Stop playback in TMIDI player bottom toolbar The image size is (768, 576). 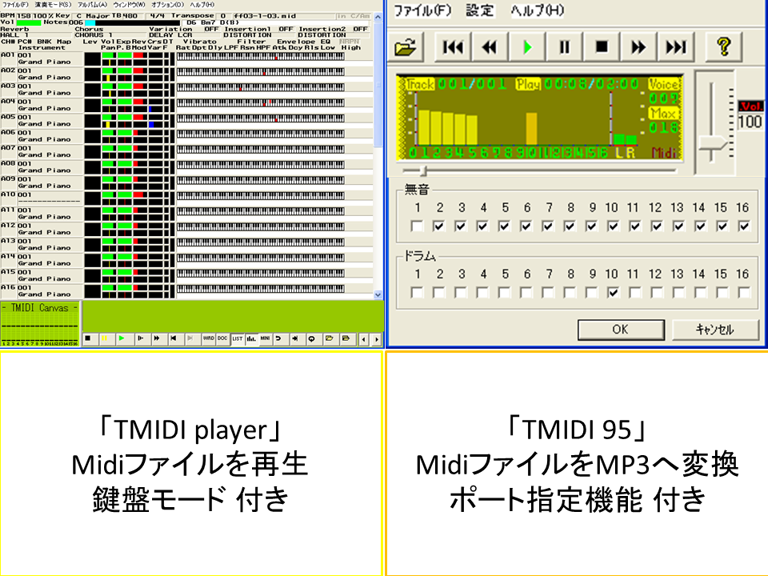[88, 338]
